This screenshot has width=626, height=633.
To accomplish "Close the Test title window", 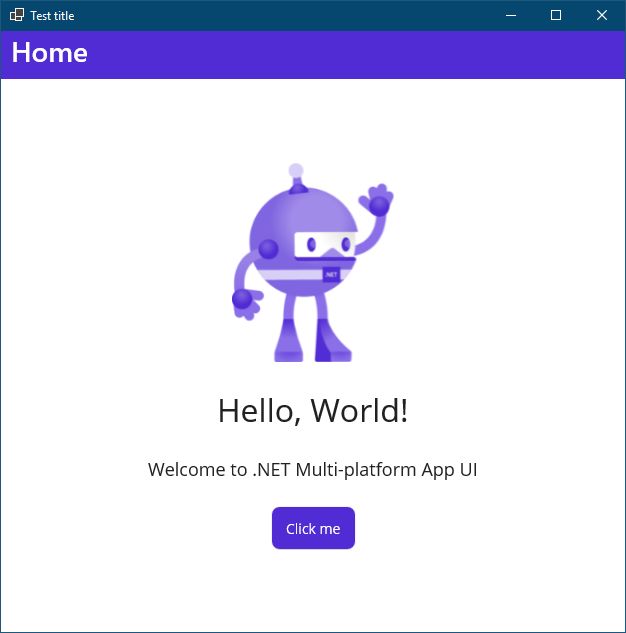I will pos(602,15).
